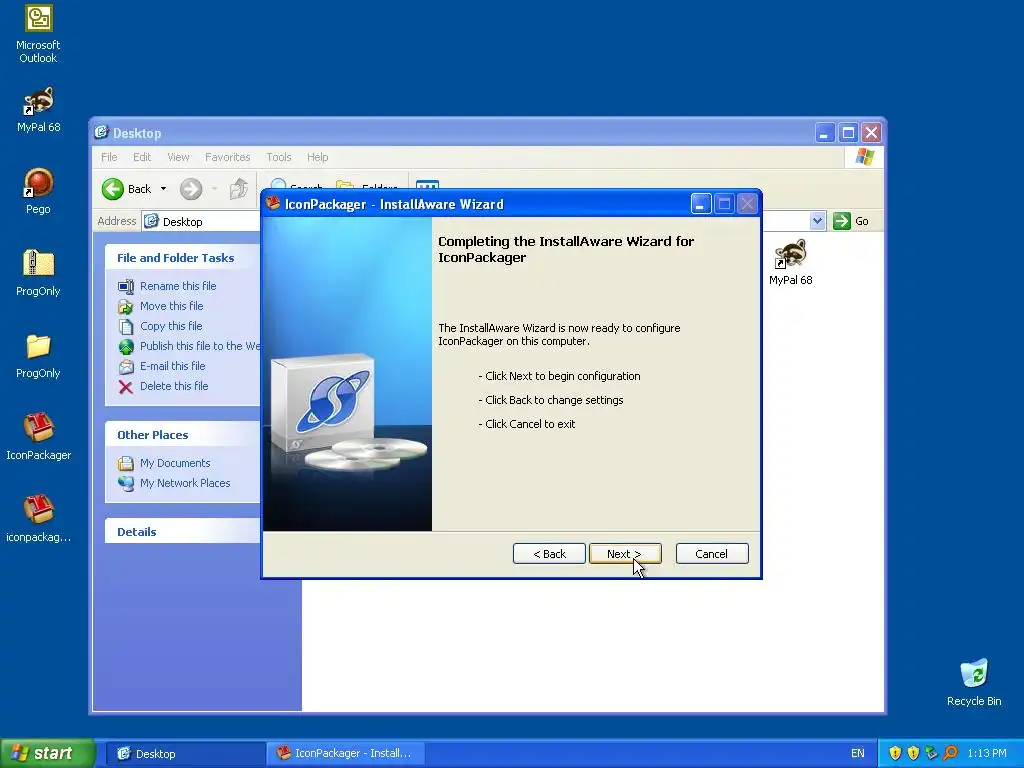Click the Delete this file link
Image resolution: width=1024 pixels, height=768 pixels.
174,387
